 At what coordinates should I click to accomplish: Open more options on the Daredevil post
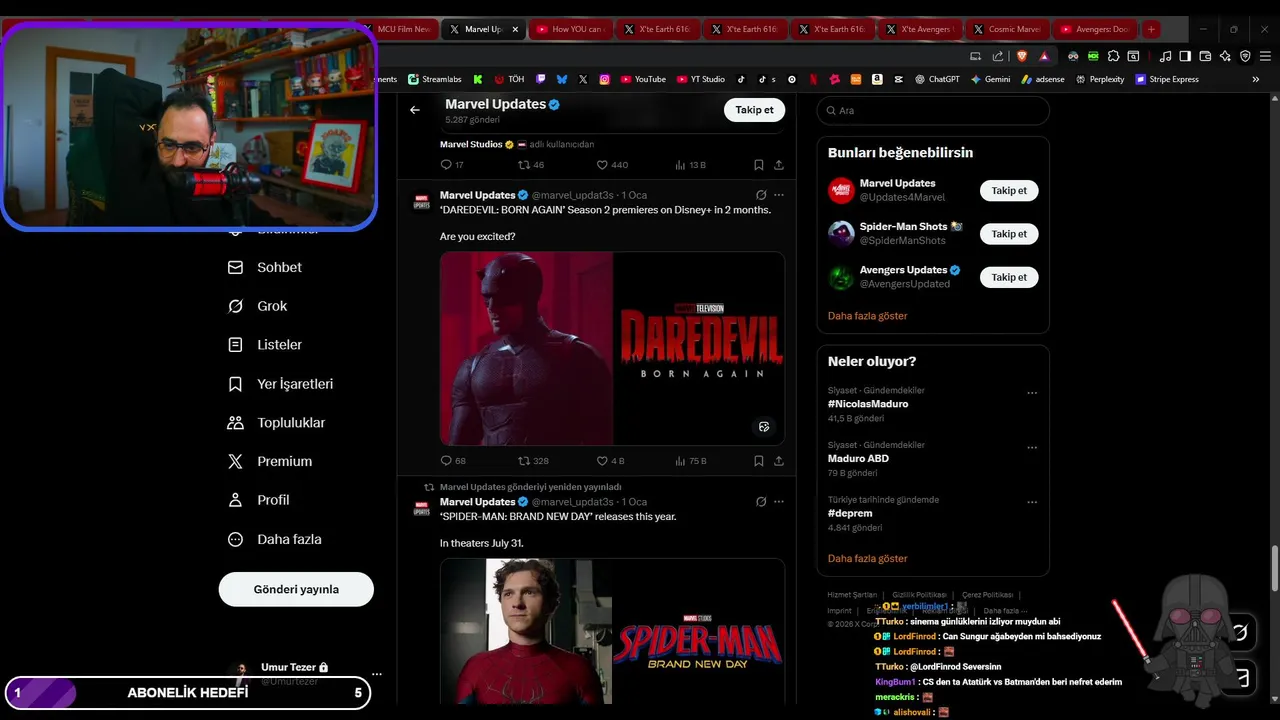click(x=779, y=195)
